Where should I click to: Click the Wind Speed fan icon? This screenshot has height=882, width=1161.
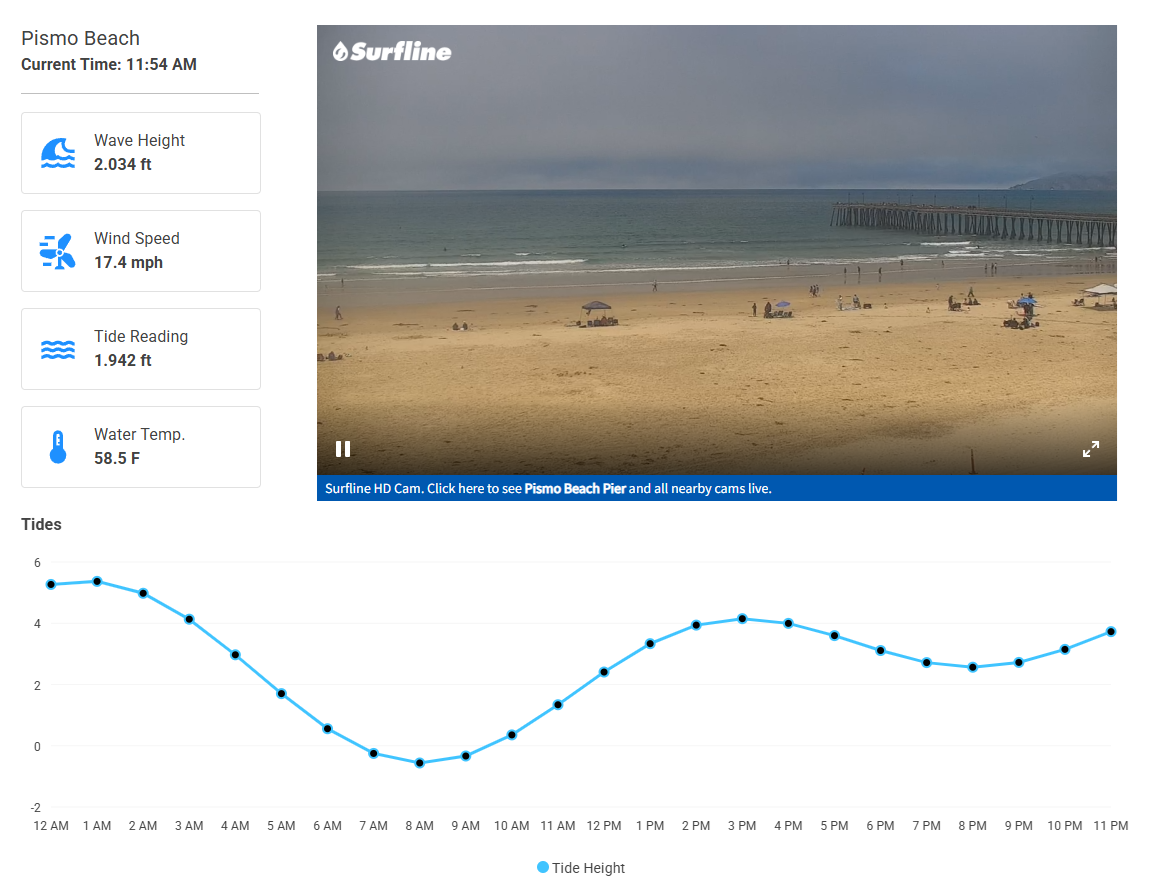pos(58,251)
